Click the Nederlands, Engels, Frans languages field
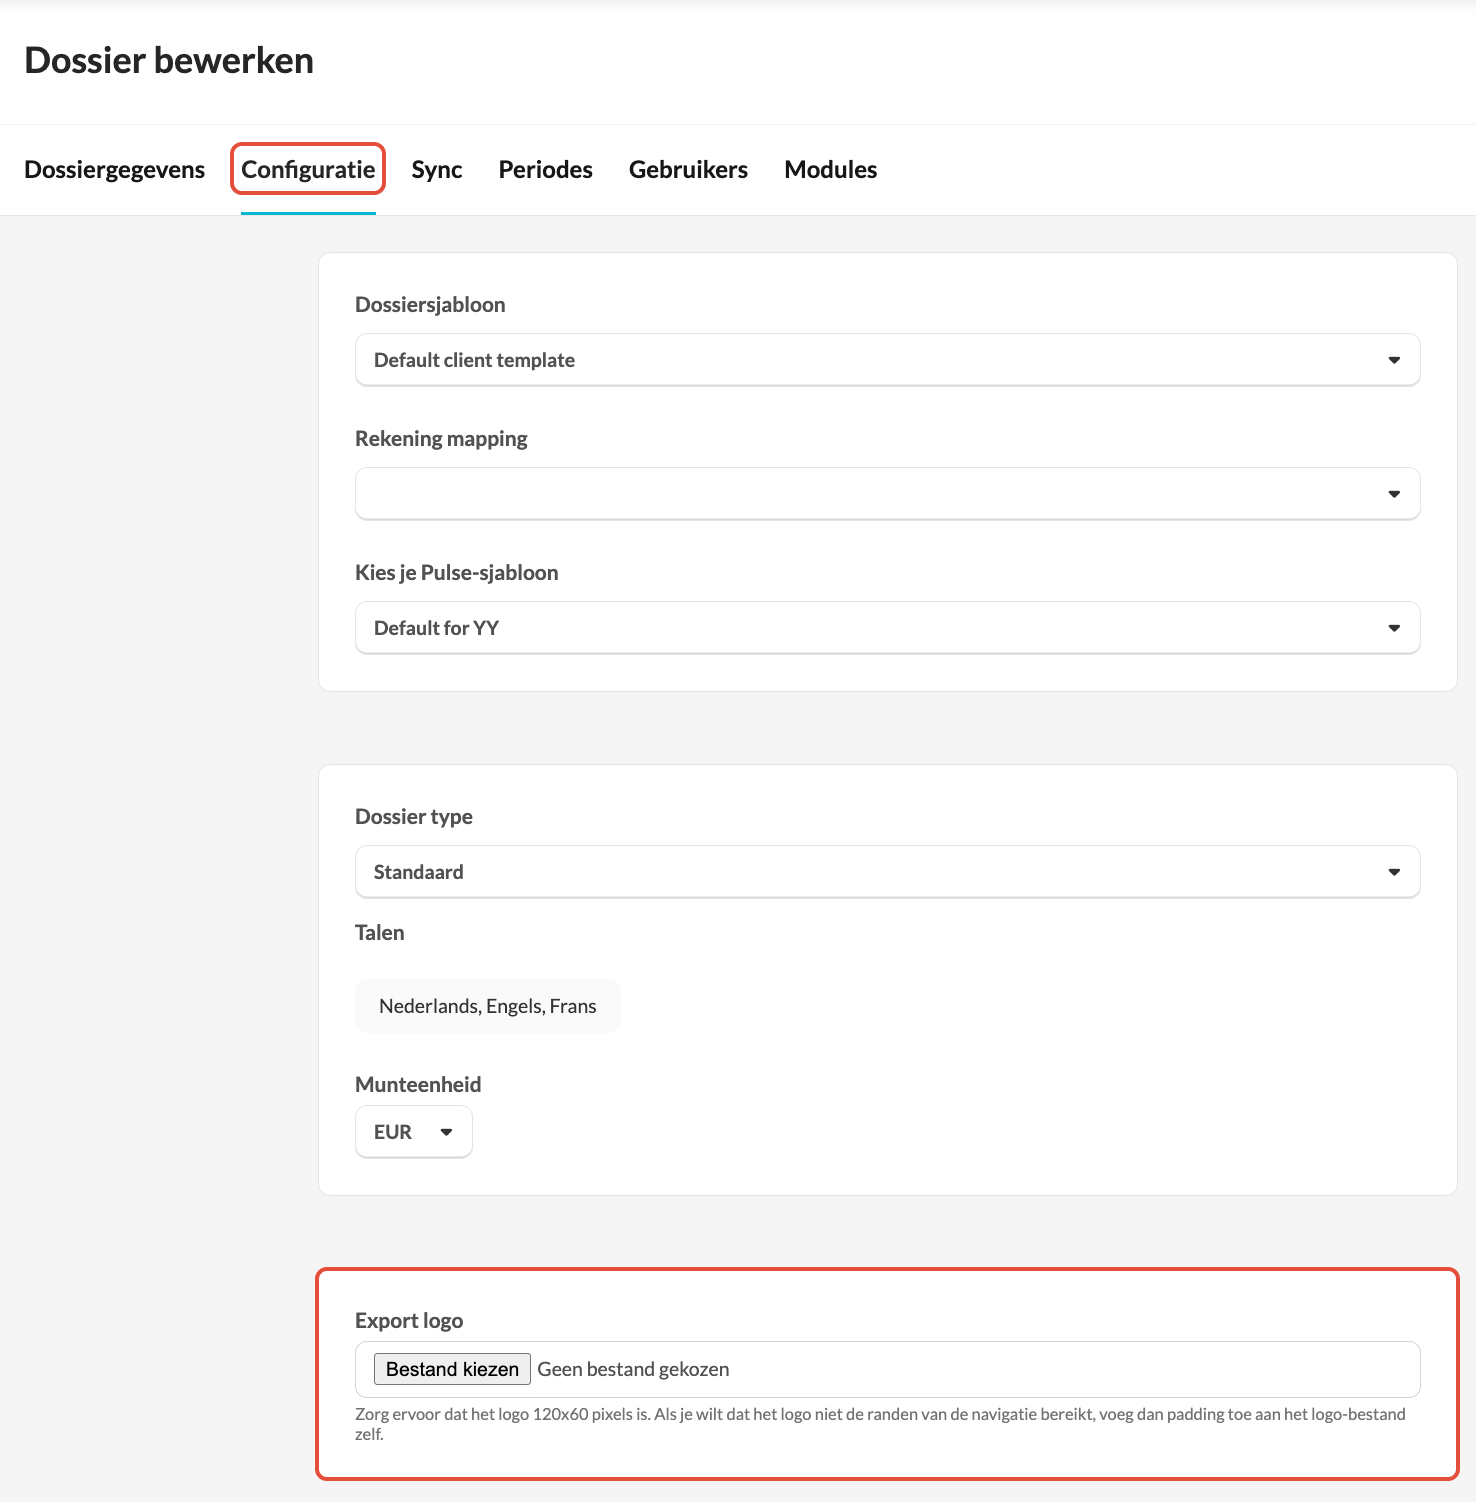The height and width of the screenshot is (1502, 1476). coord(488,1006)
